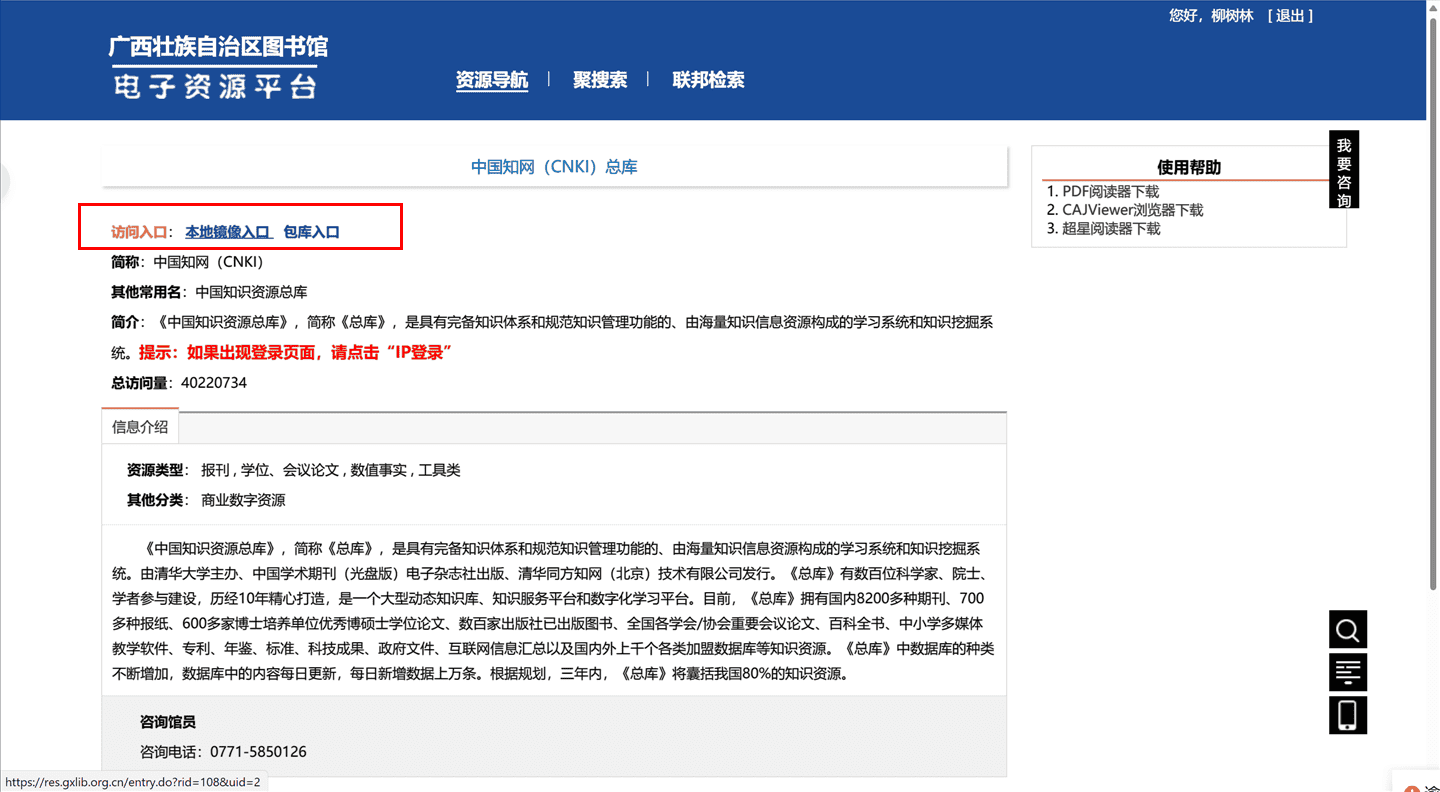
Task: Go to 聚搜索 in the top menu
Action: [x=600, y=80]
